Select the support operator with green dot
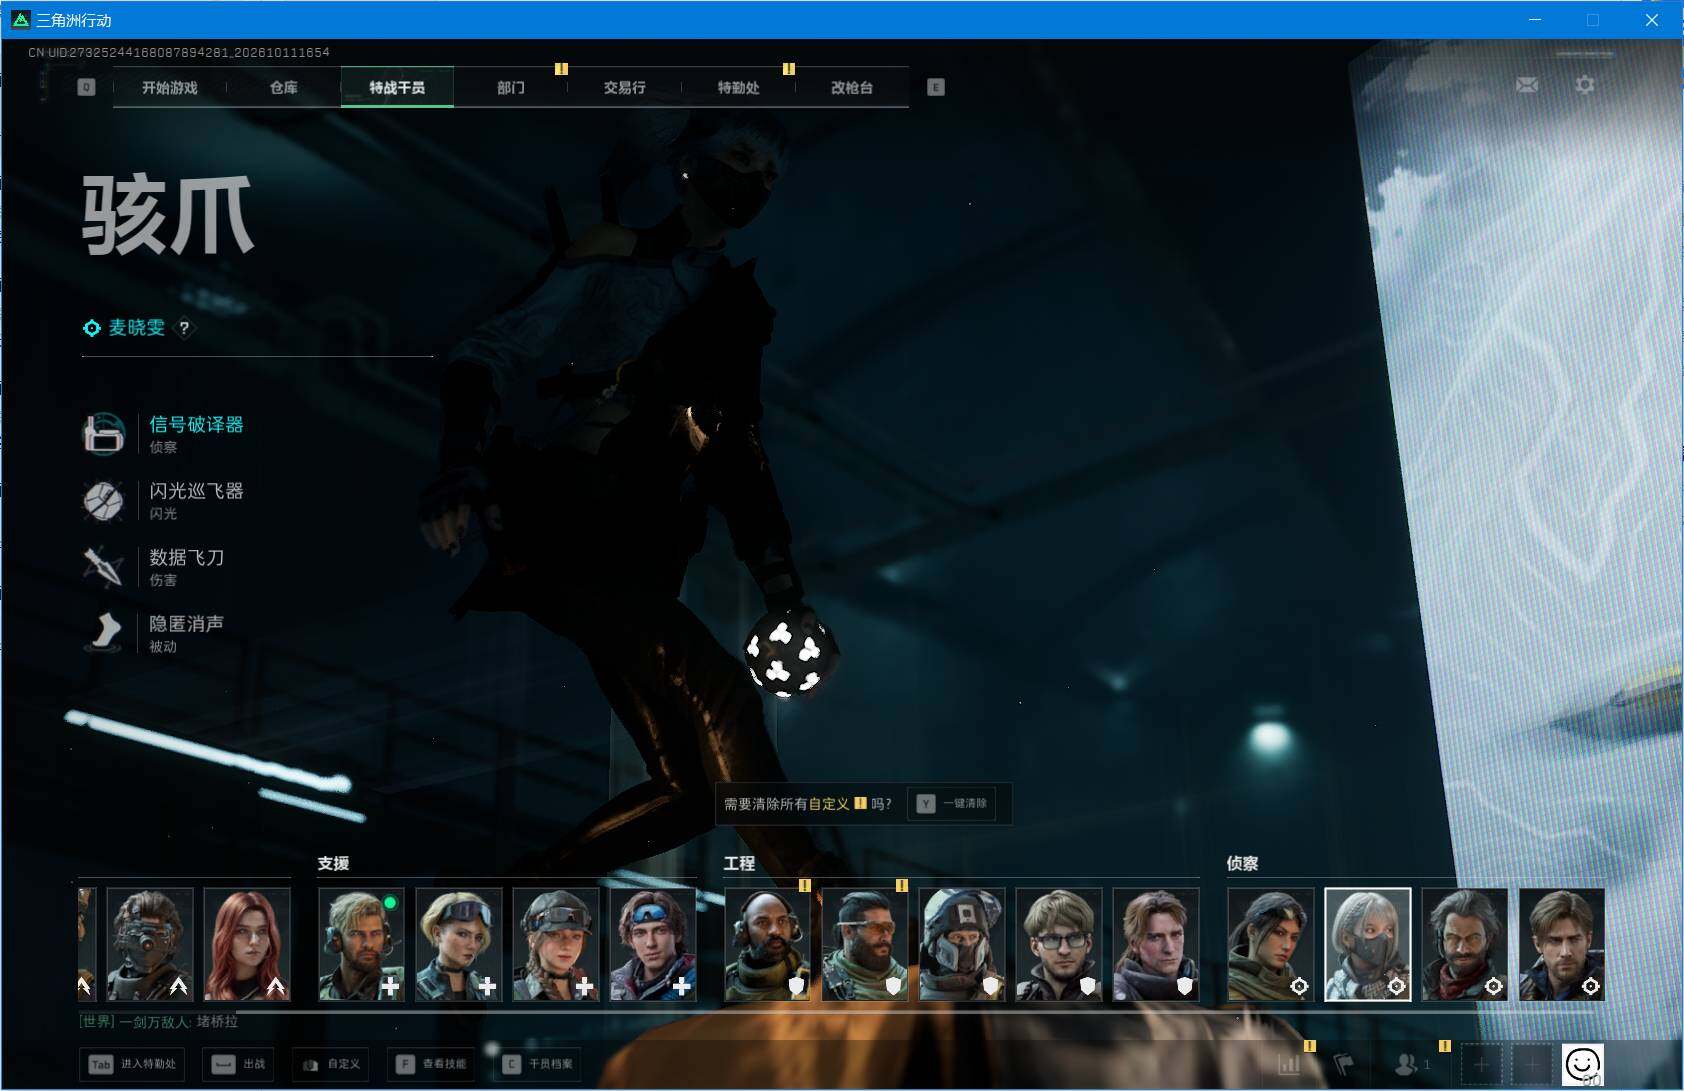Viewport: 1684px width, 1091px height. (x=361, y=945)
